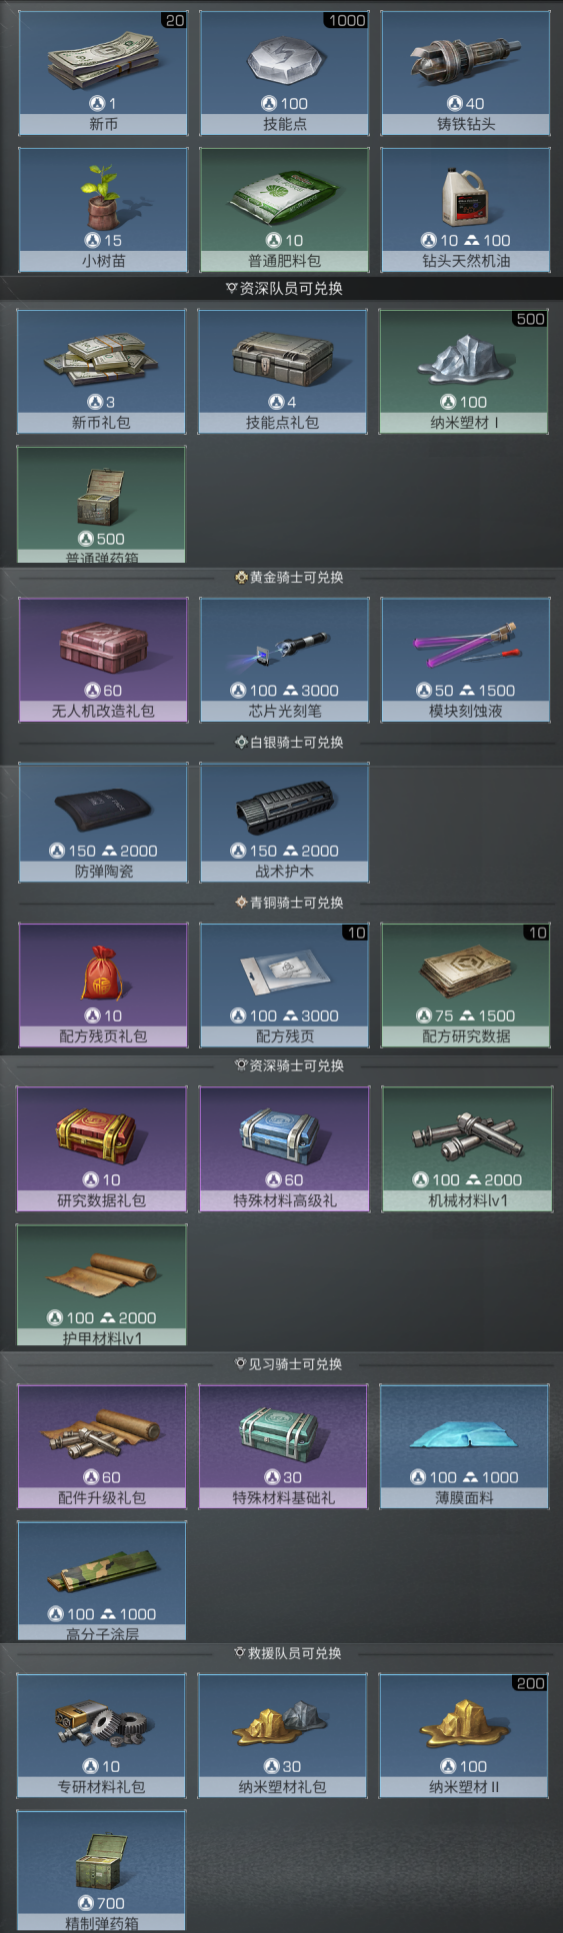Pick the 纳米塑材 I material
Screen dimensions: 563x1933
point(463,371)
